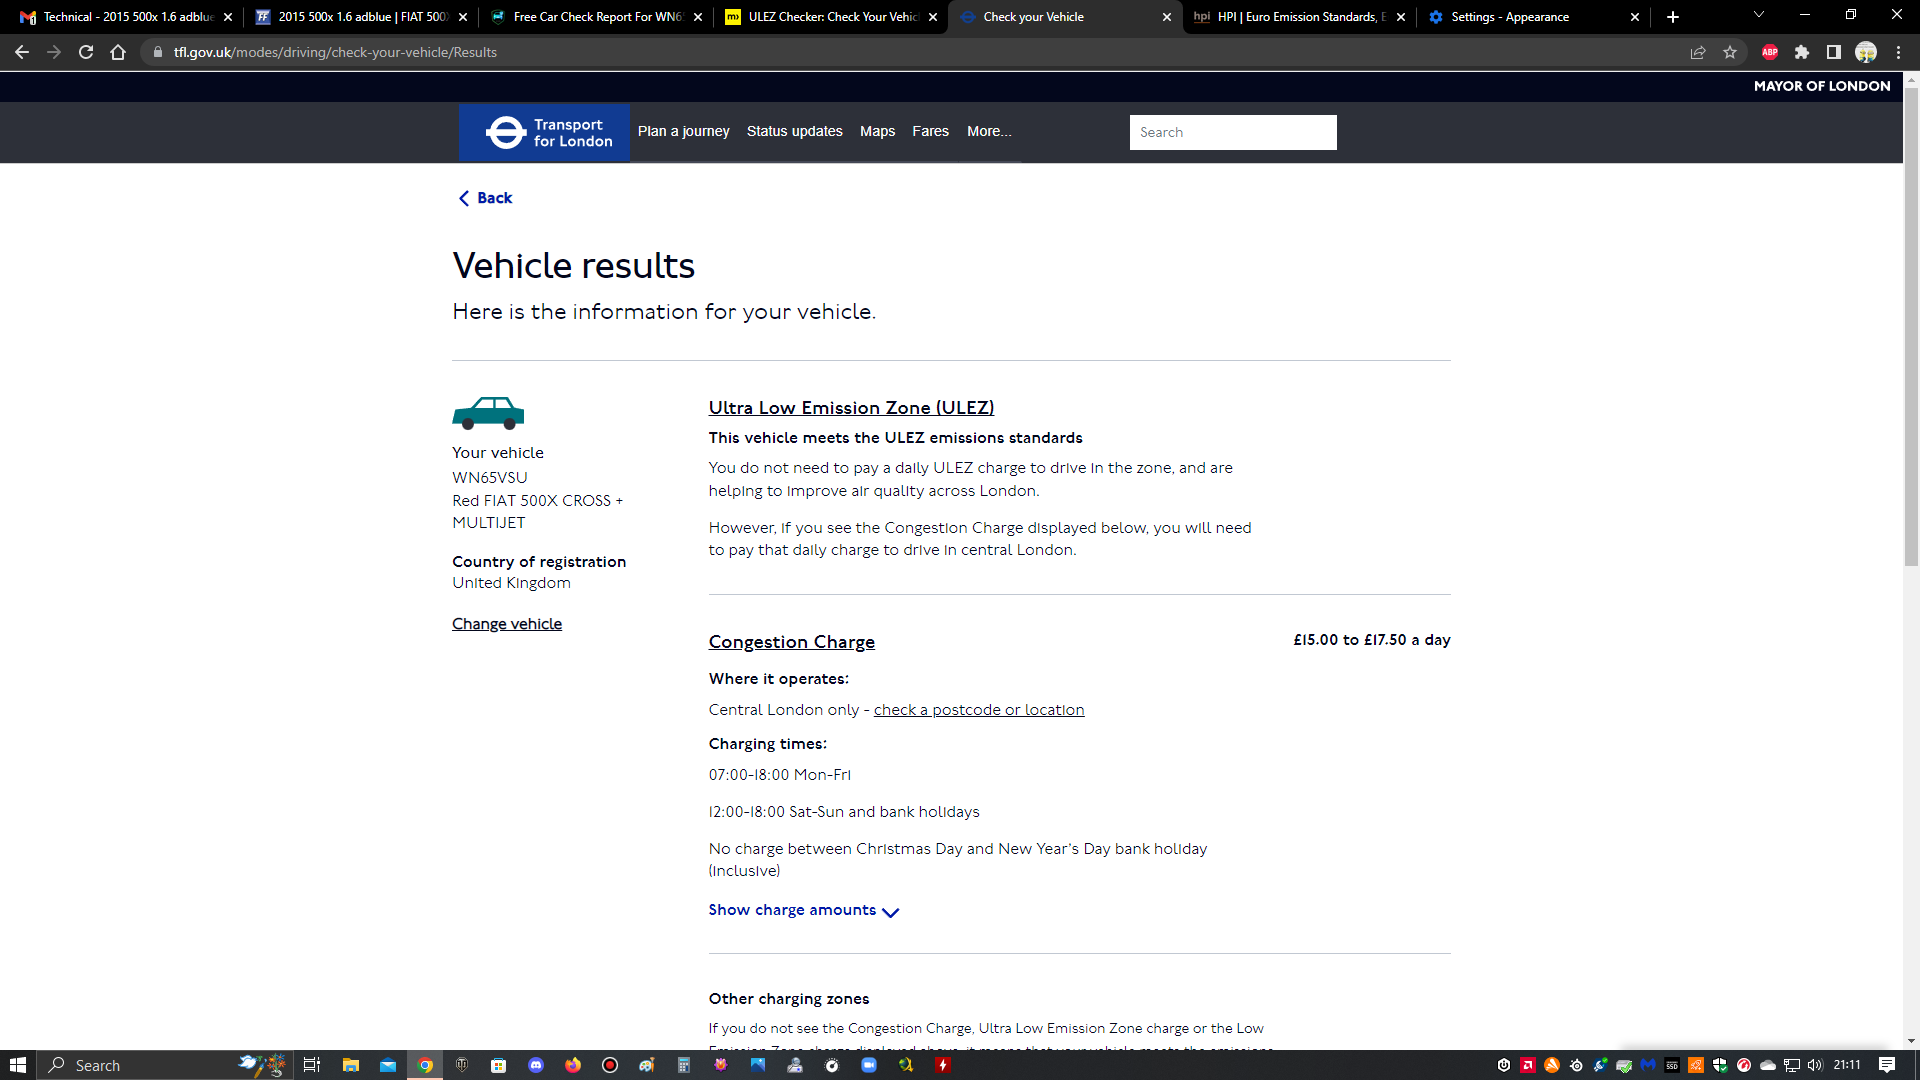Click the Back link
1920x1080 pixels.
(485, 198)
